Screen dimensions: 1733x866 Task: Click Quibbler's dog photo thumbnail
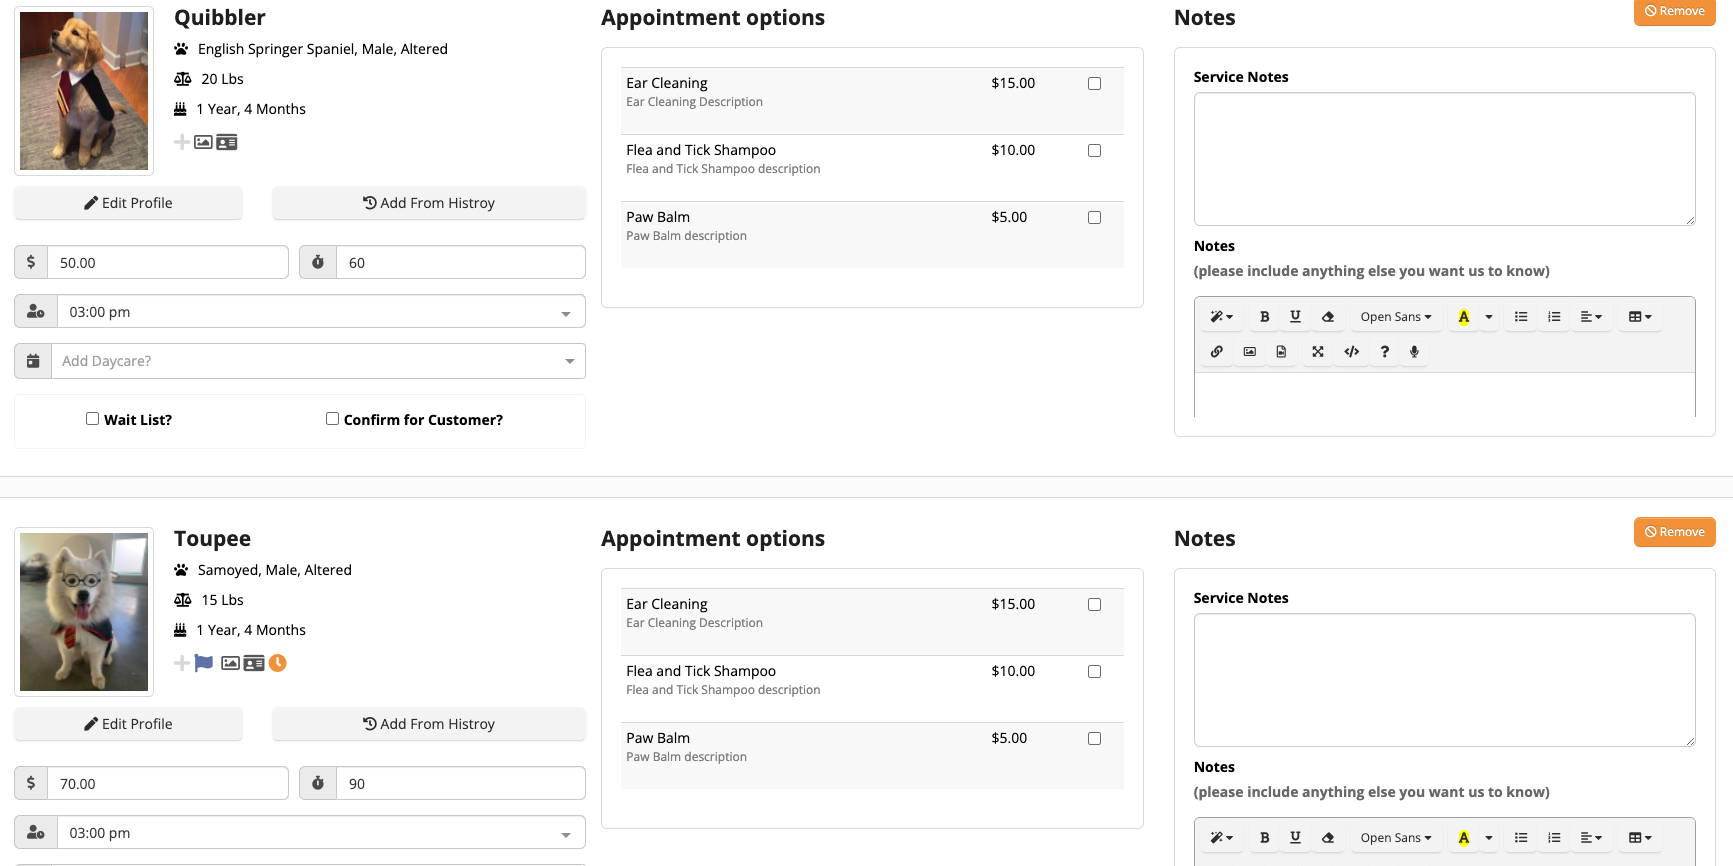click(84, 91)
